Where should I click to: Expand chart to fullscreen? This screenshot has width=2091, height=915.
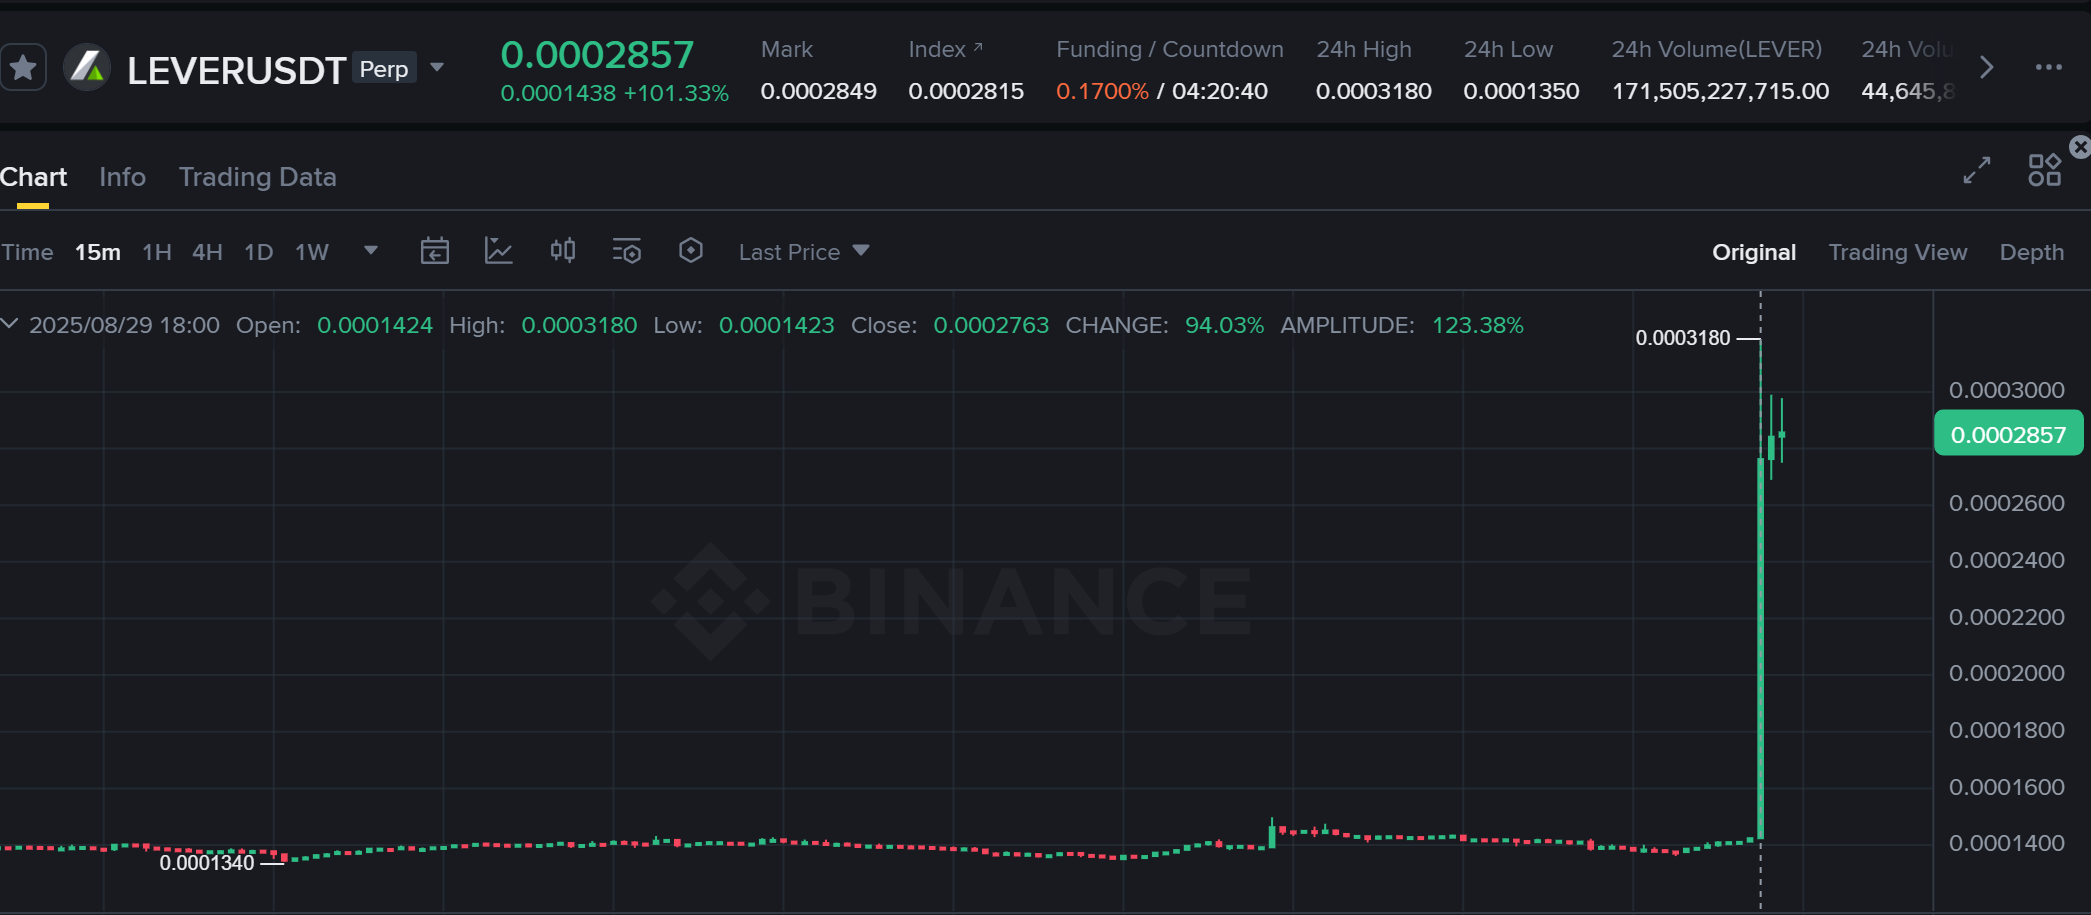coord(1974,170)
